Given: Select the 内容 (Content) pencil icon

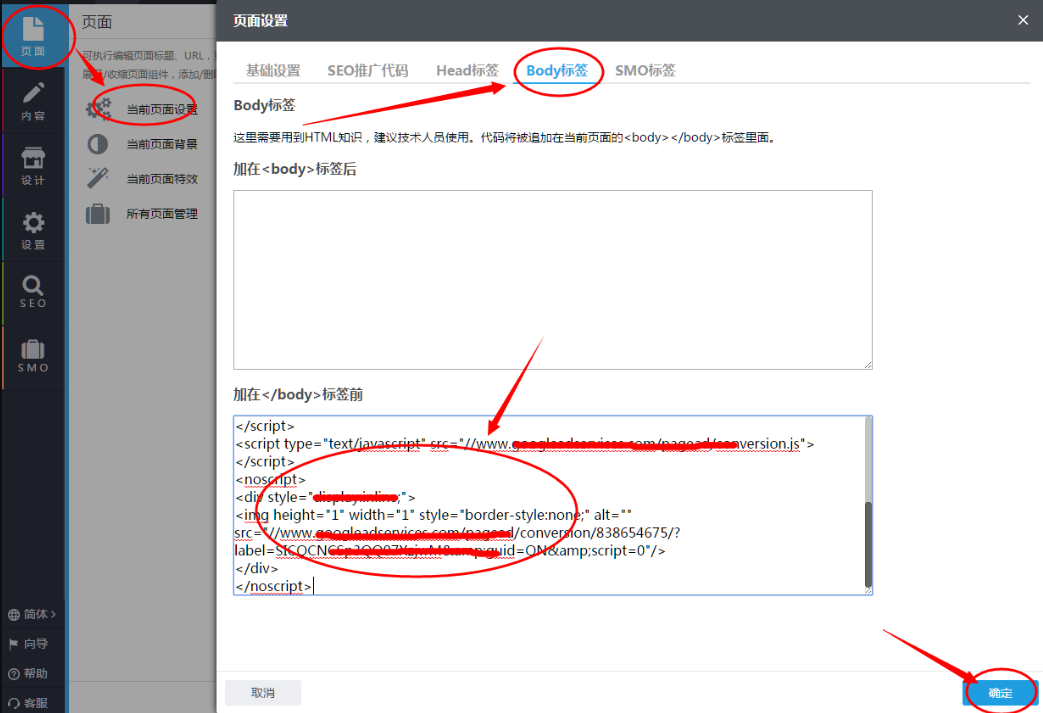Looking at the screenshot, I should 33,101.
